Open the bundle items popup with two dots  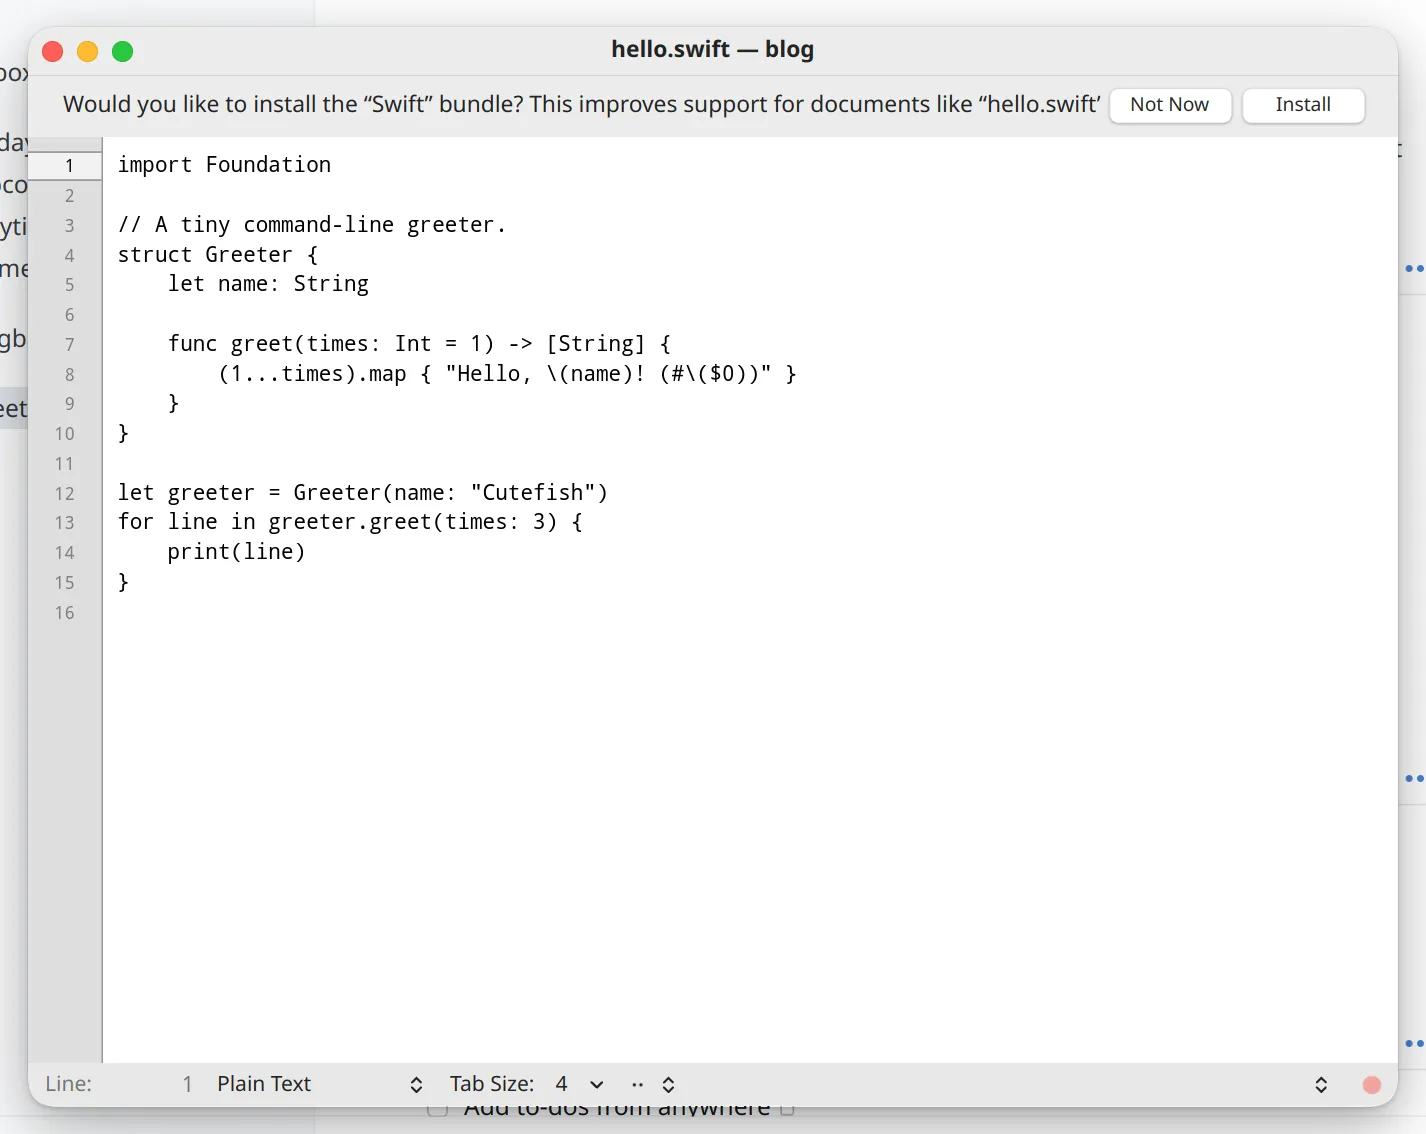[653, 1084]
